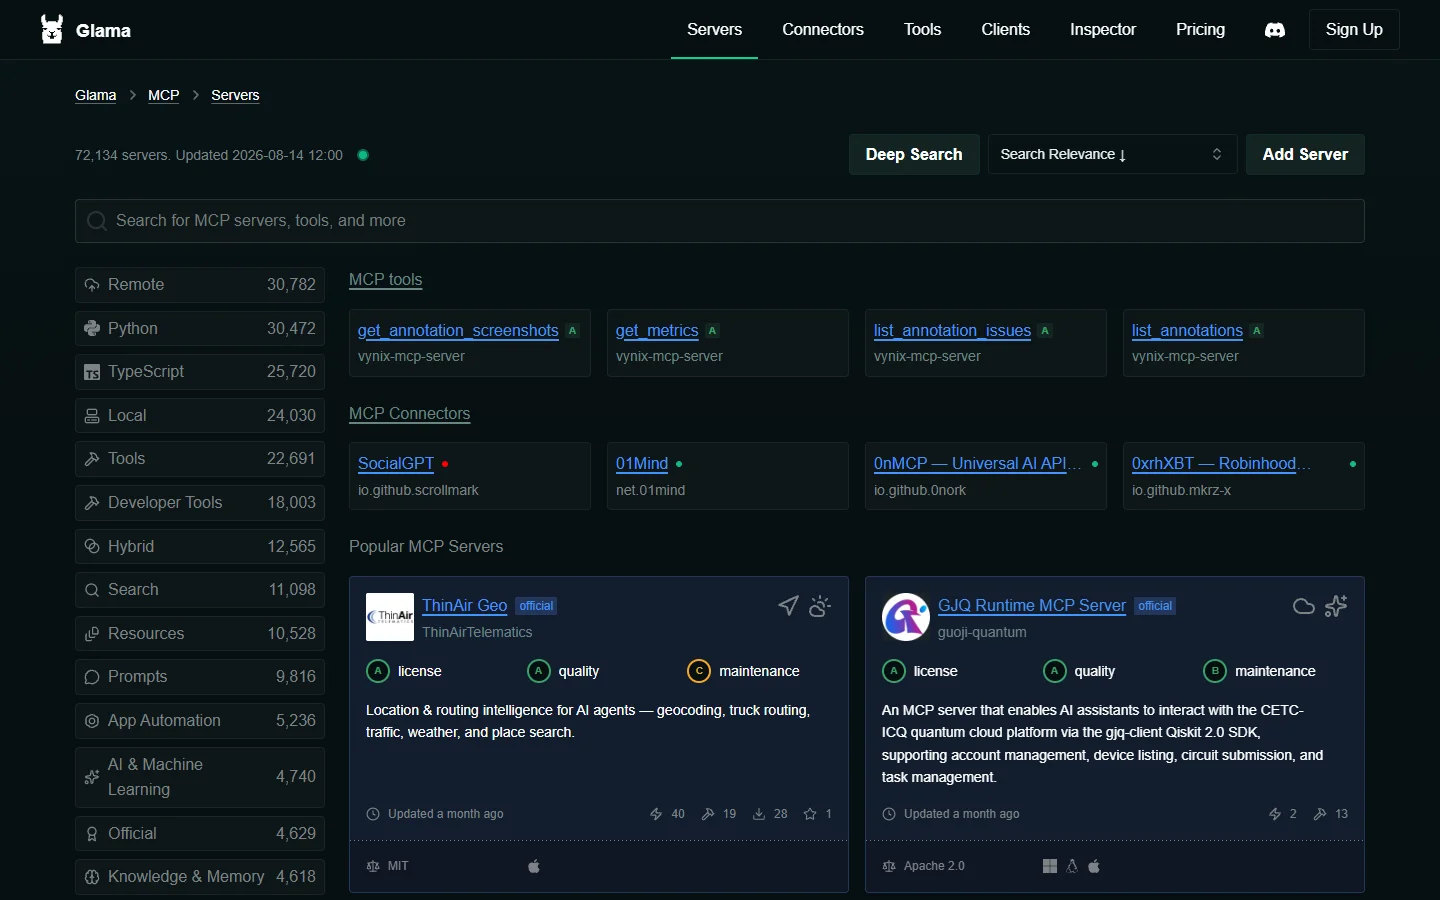Click the GJQ Runtime maintenance grade B badge
The width and height of the screenshot is (1440, 900).
tap(1215, 671)
